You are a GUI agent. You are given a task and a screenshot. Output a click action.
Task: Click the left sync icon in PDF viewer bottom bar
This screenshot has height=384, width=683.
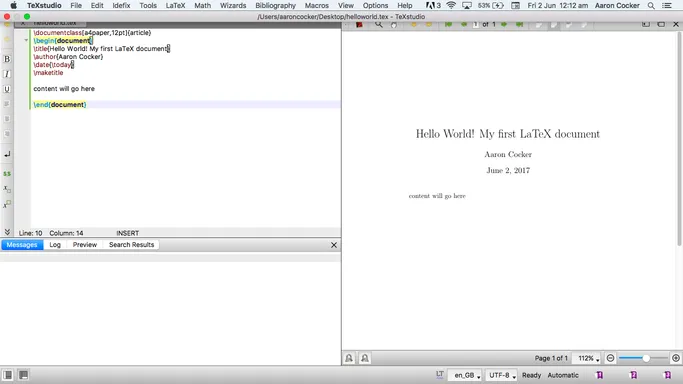[349, 358]
